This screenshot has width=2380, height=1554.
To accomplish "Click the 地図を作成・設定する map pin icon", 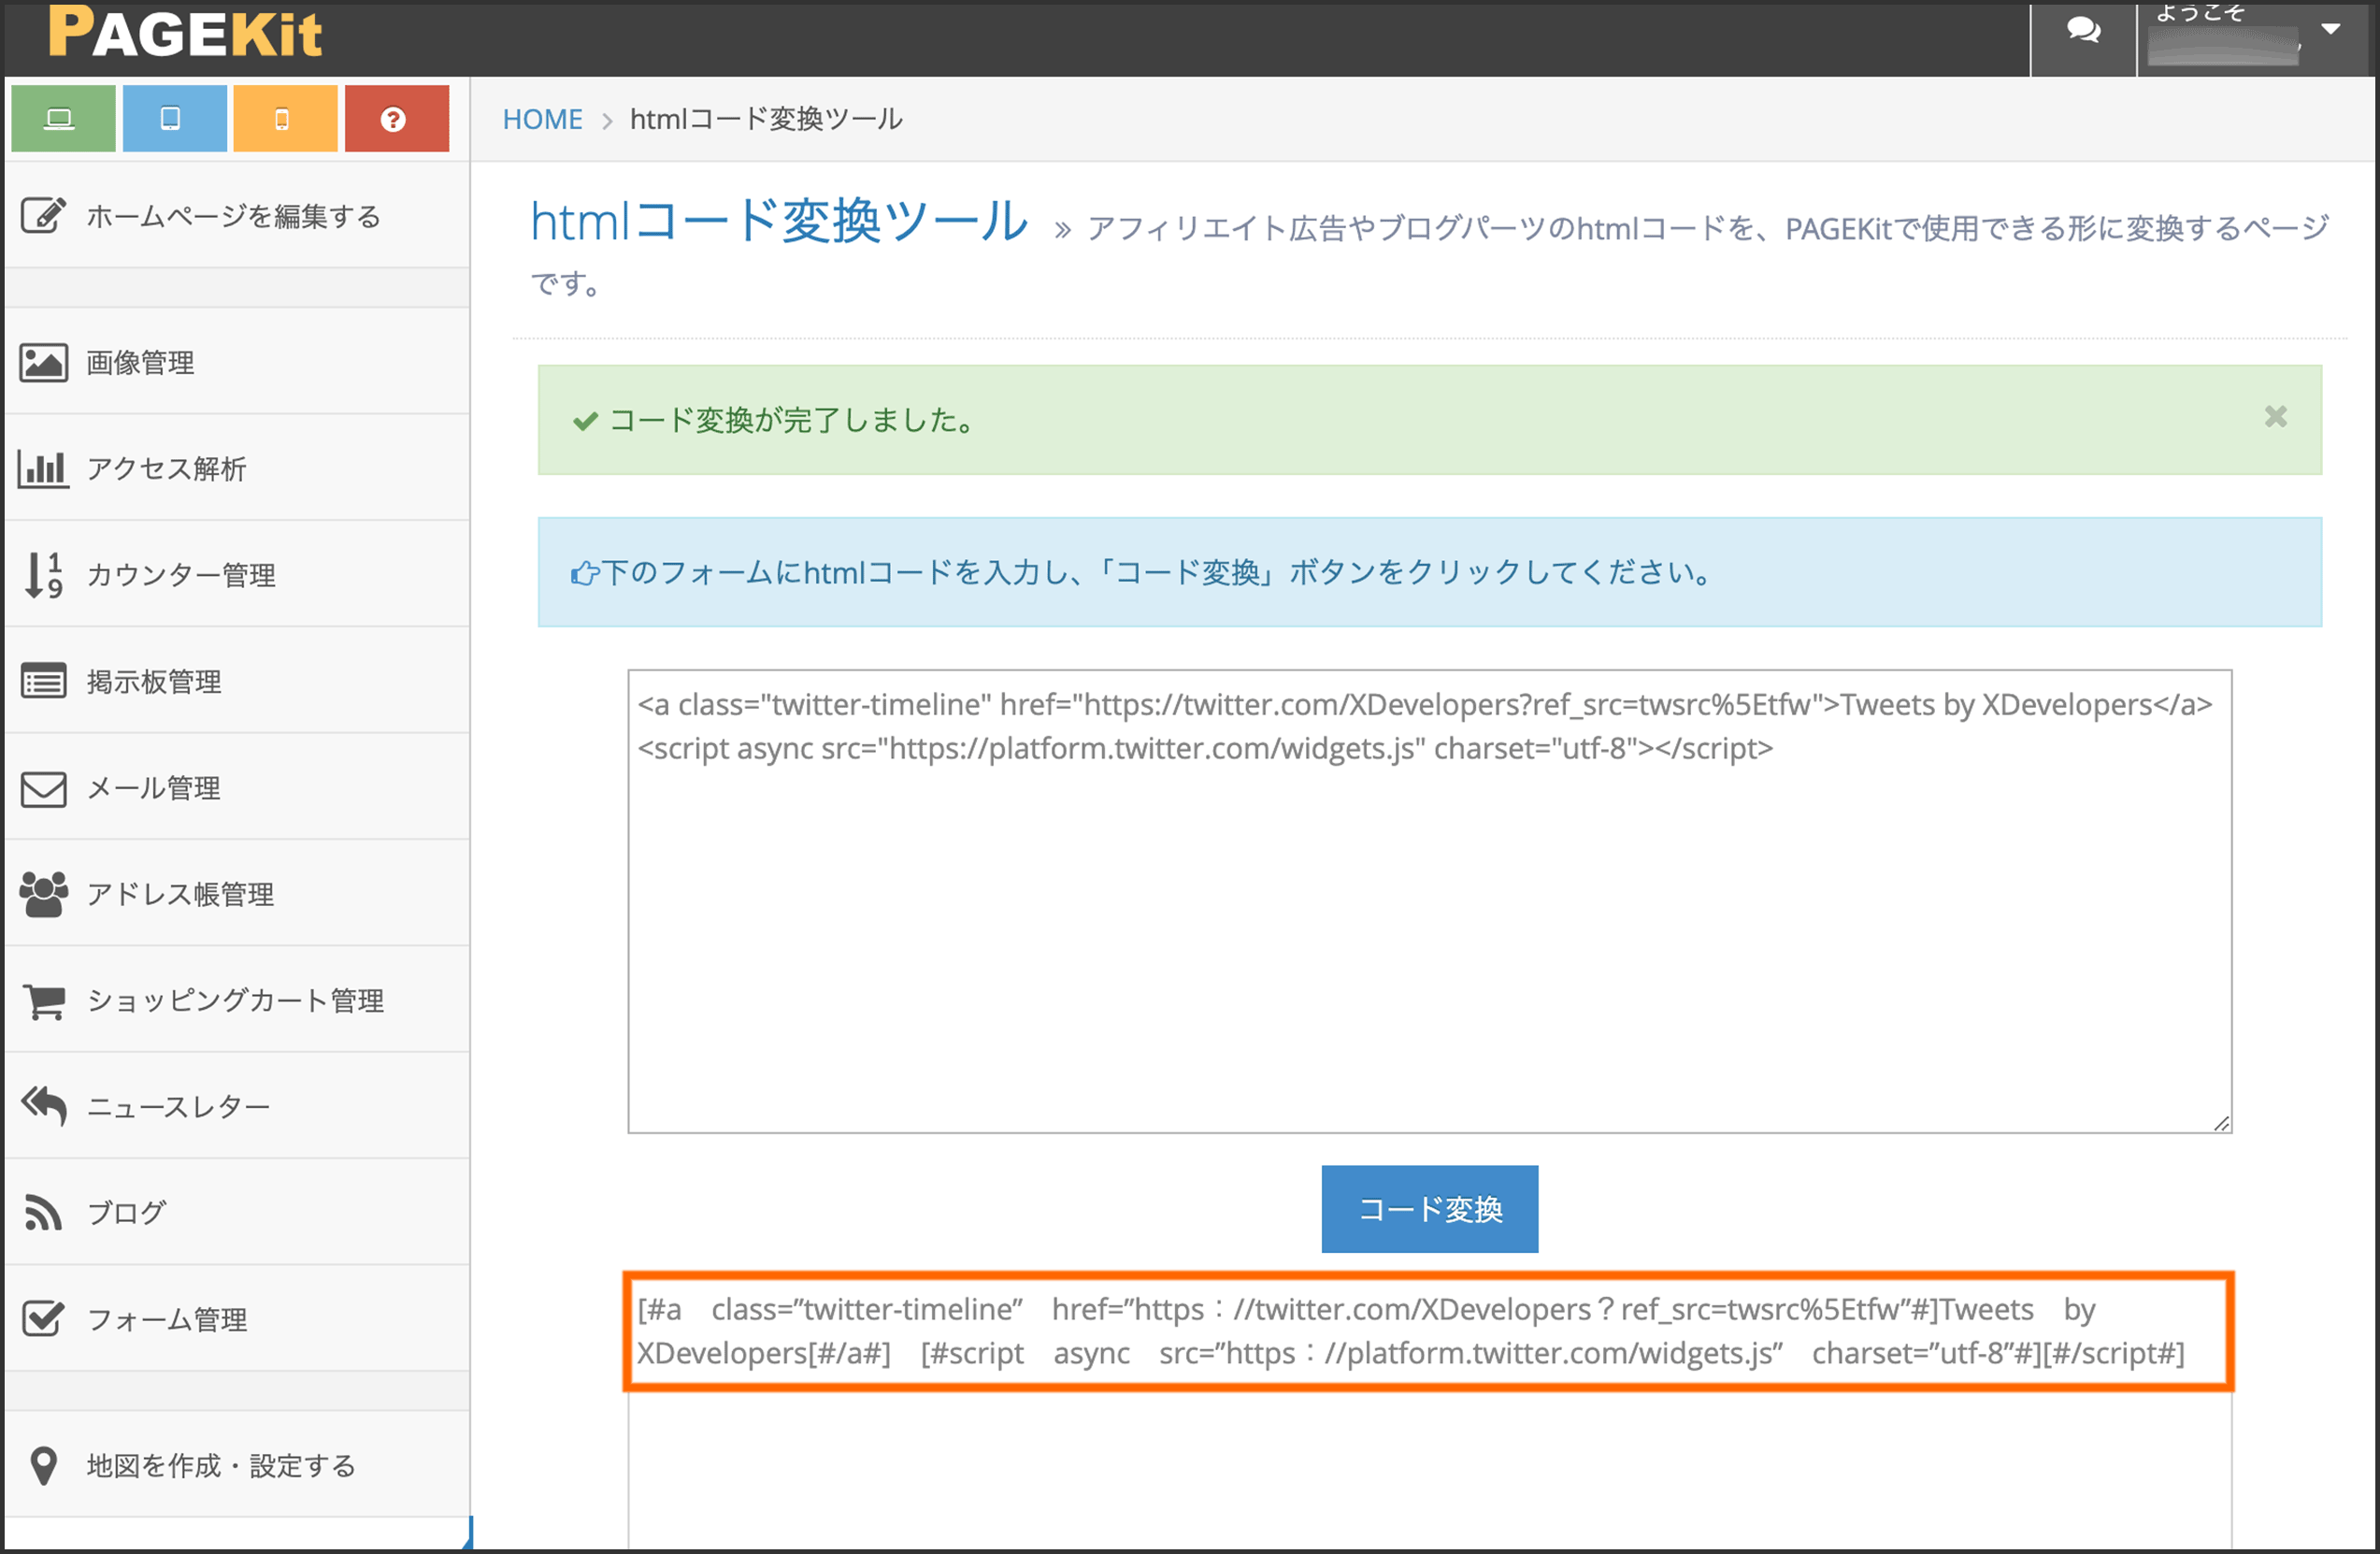I will 44,1466.
